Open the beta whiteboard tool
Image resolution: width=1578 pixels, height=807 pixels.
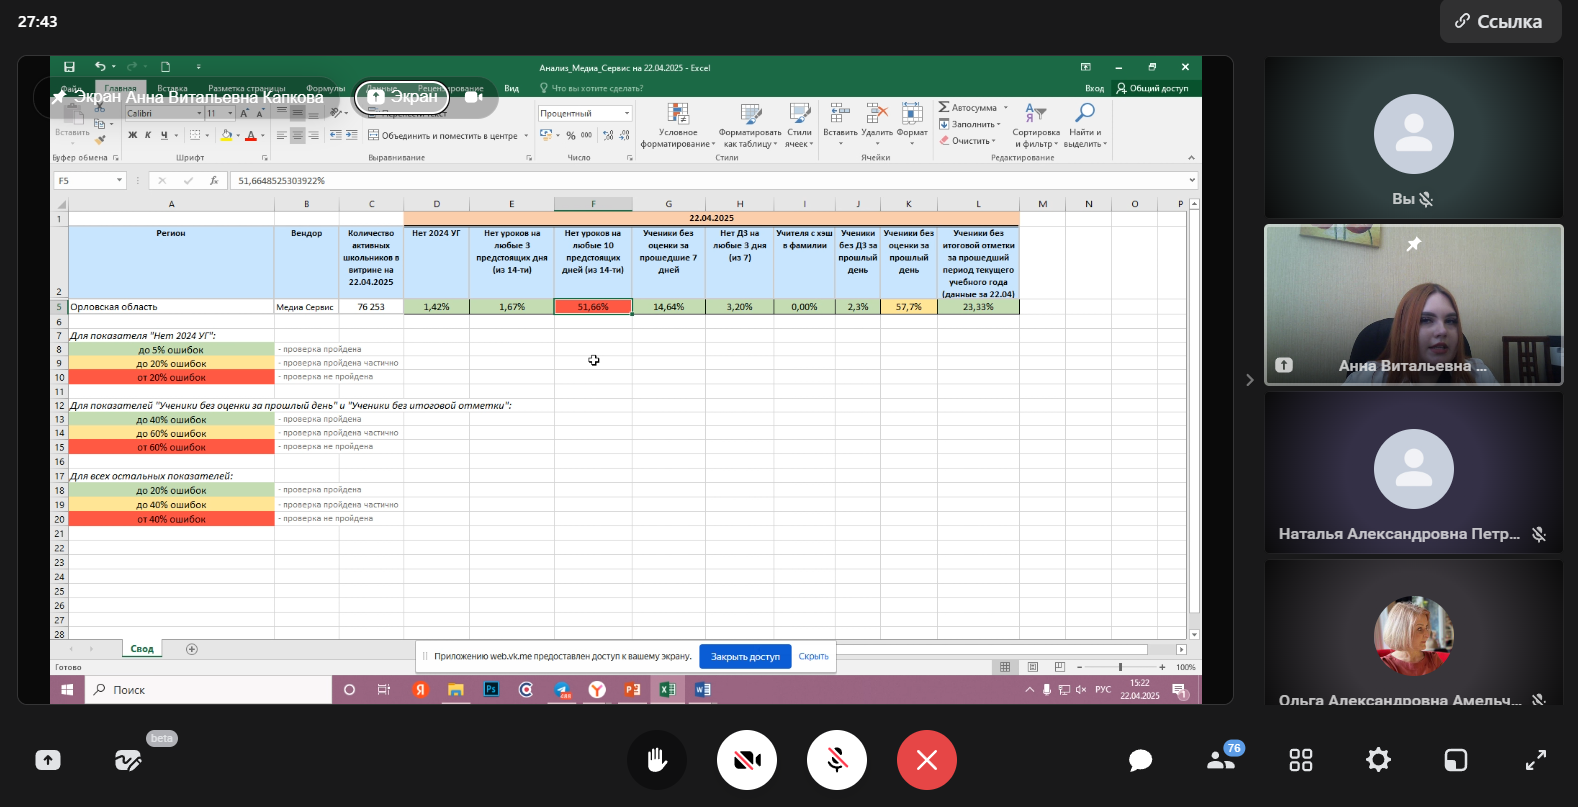click(x=128, y=760)
